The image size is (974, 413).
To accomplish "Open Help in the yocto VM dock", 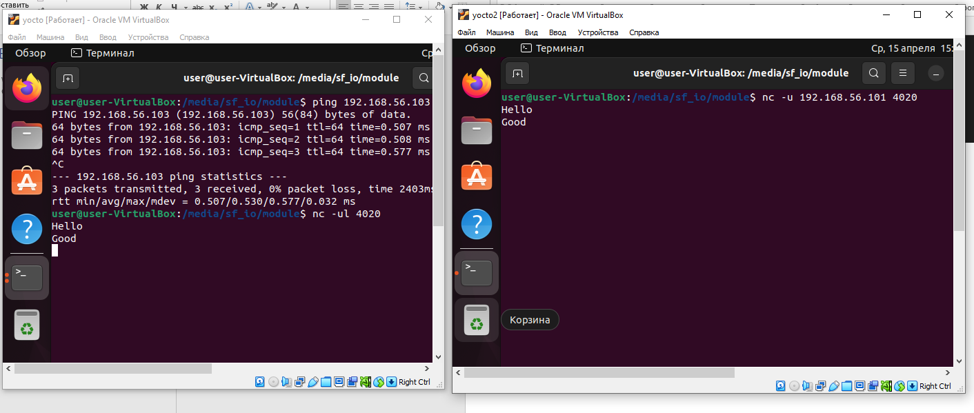I will click(x=26, y=230).
